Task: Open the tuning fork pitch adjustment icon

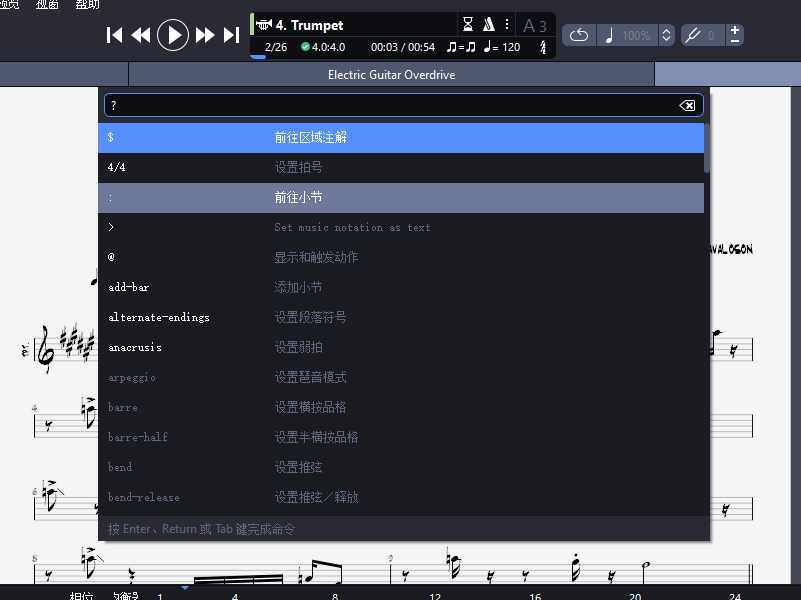Action: tap(692, 34)
